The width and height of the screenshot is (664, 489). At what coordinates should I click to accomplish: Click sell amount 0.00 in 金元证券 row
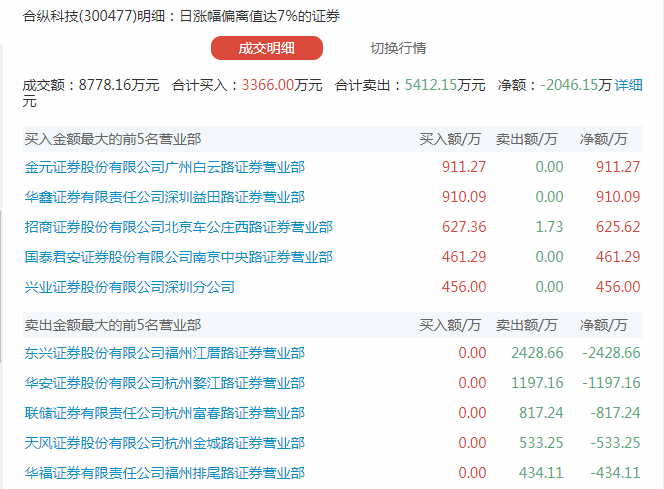tap(549, 167)
